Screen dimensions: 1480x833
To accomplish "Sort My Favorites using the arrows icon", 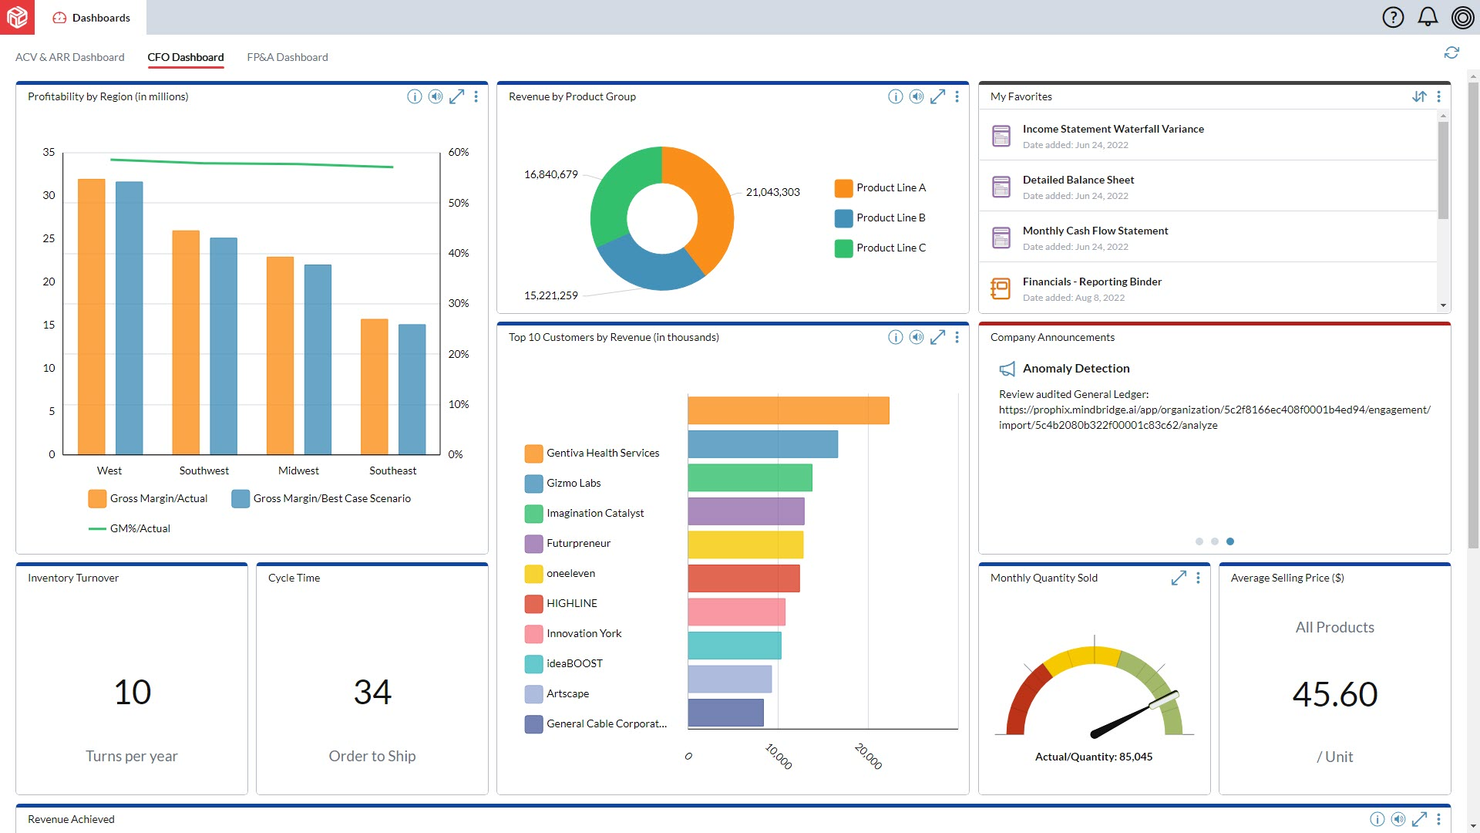I will 1419,96.
